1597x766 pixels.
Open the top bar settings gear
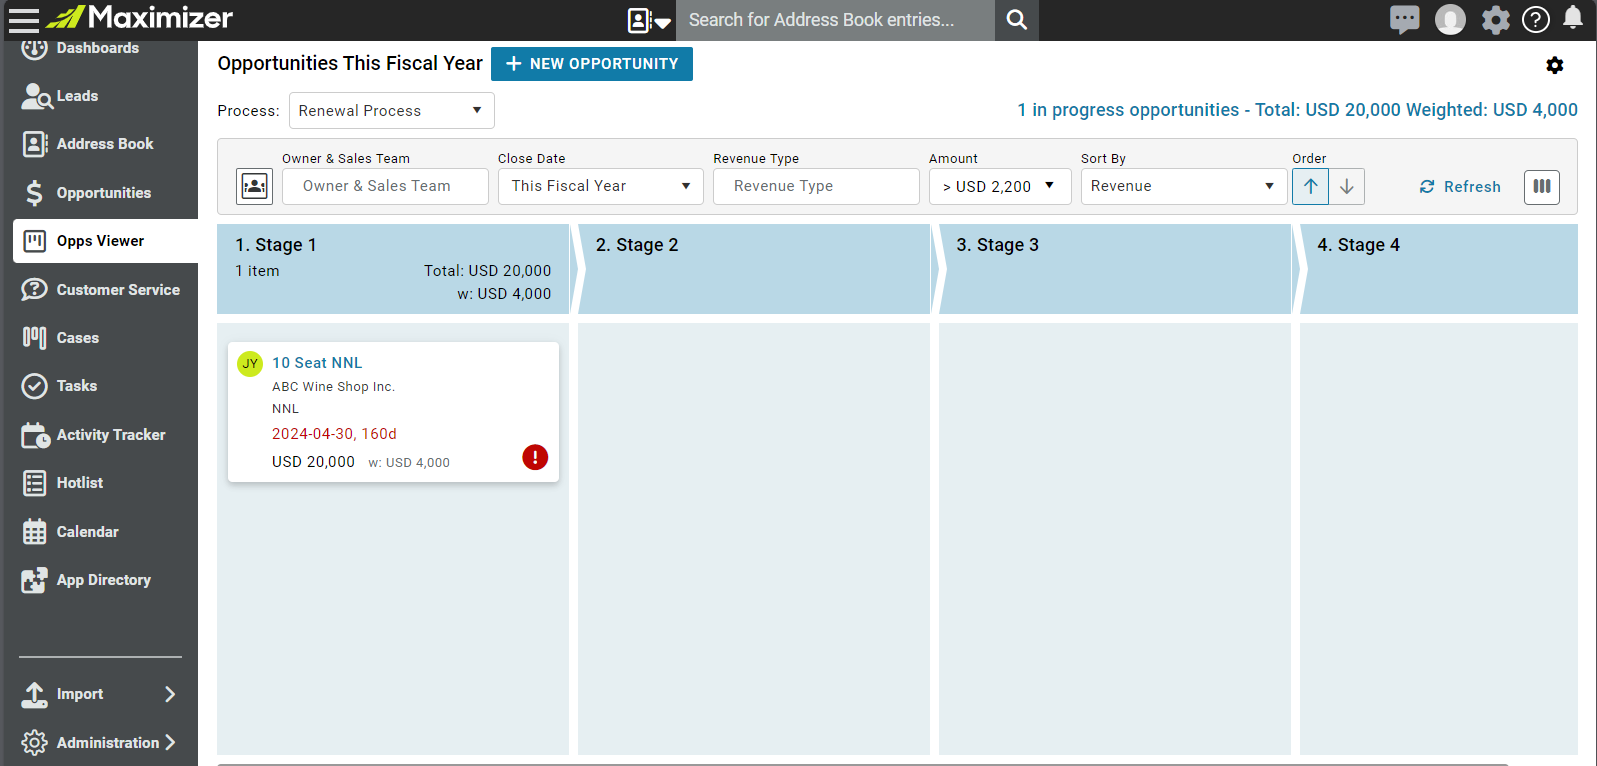tap(1495, 19)
